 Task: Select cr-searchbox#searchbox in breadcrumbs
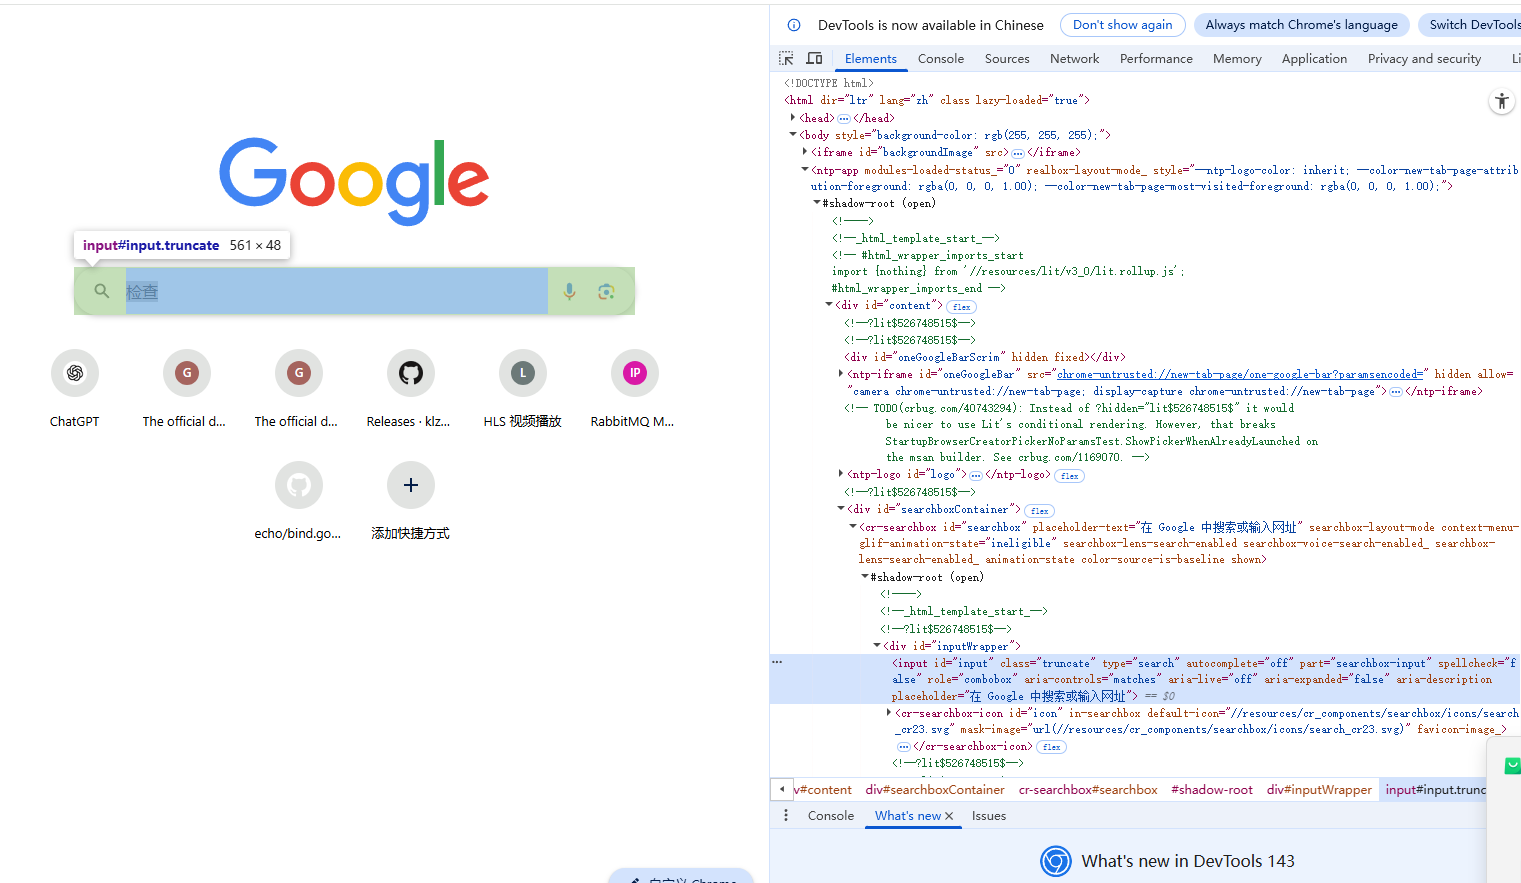coord(1088,790)
